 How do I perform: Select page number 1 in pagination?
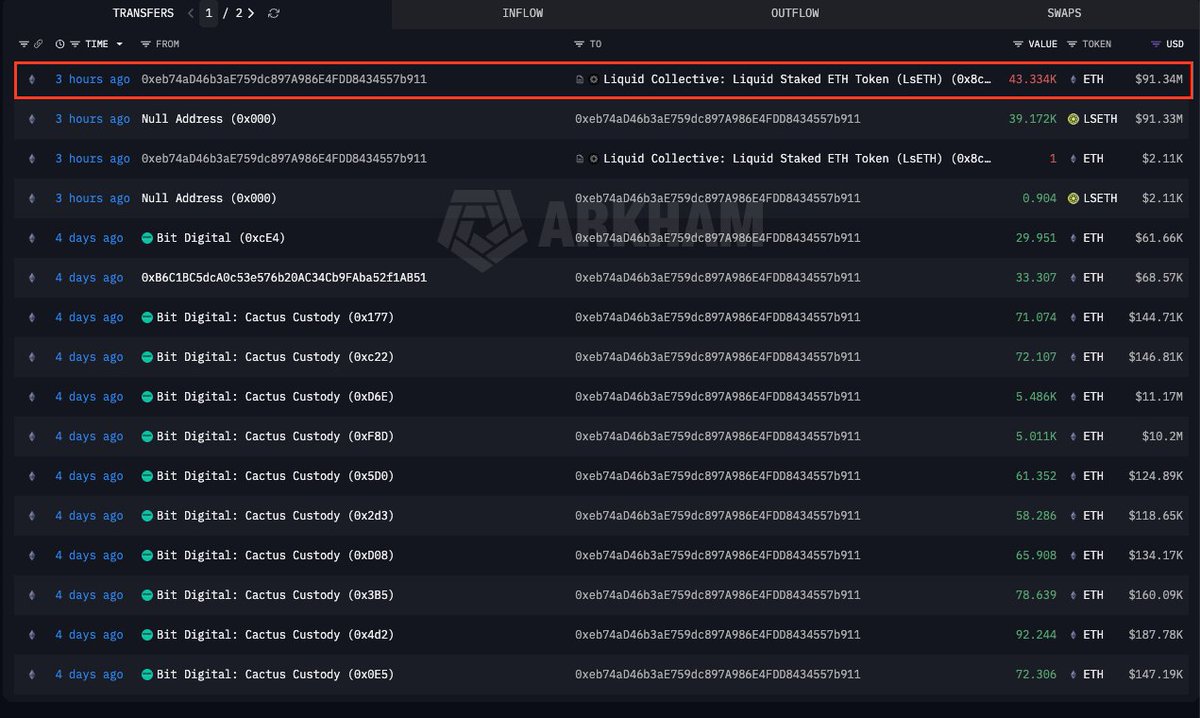point(209,13)
